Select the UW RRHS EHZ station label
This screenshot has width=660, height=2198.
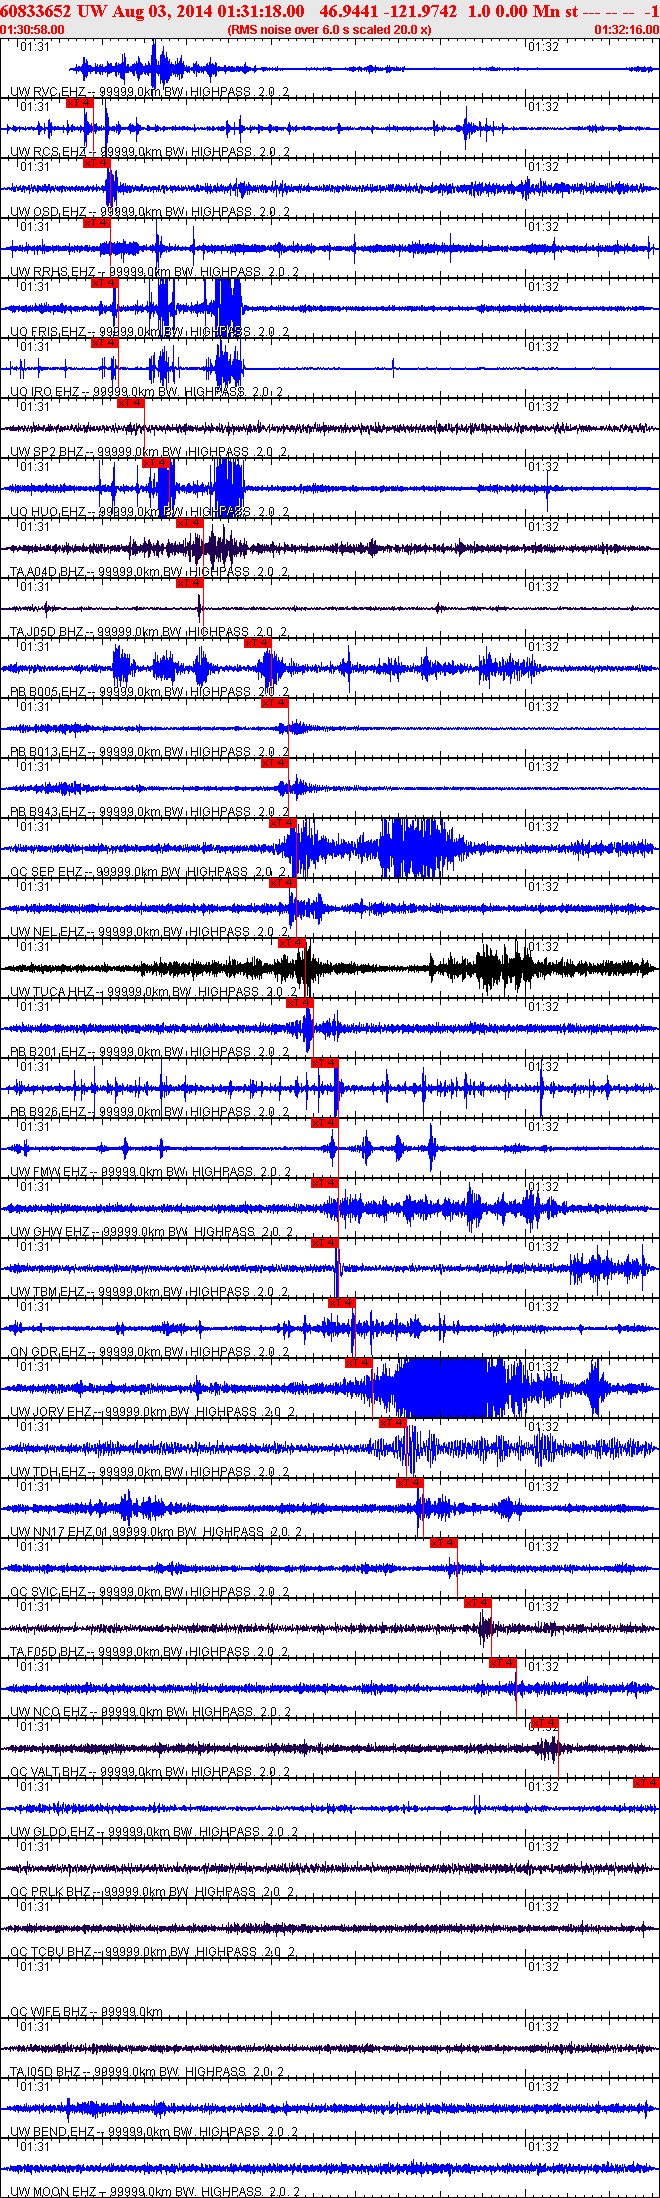click(x=154, y=272)
